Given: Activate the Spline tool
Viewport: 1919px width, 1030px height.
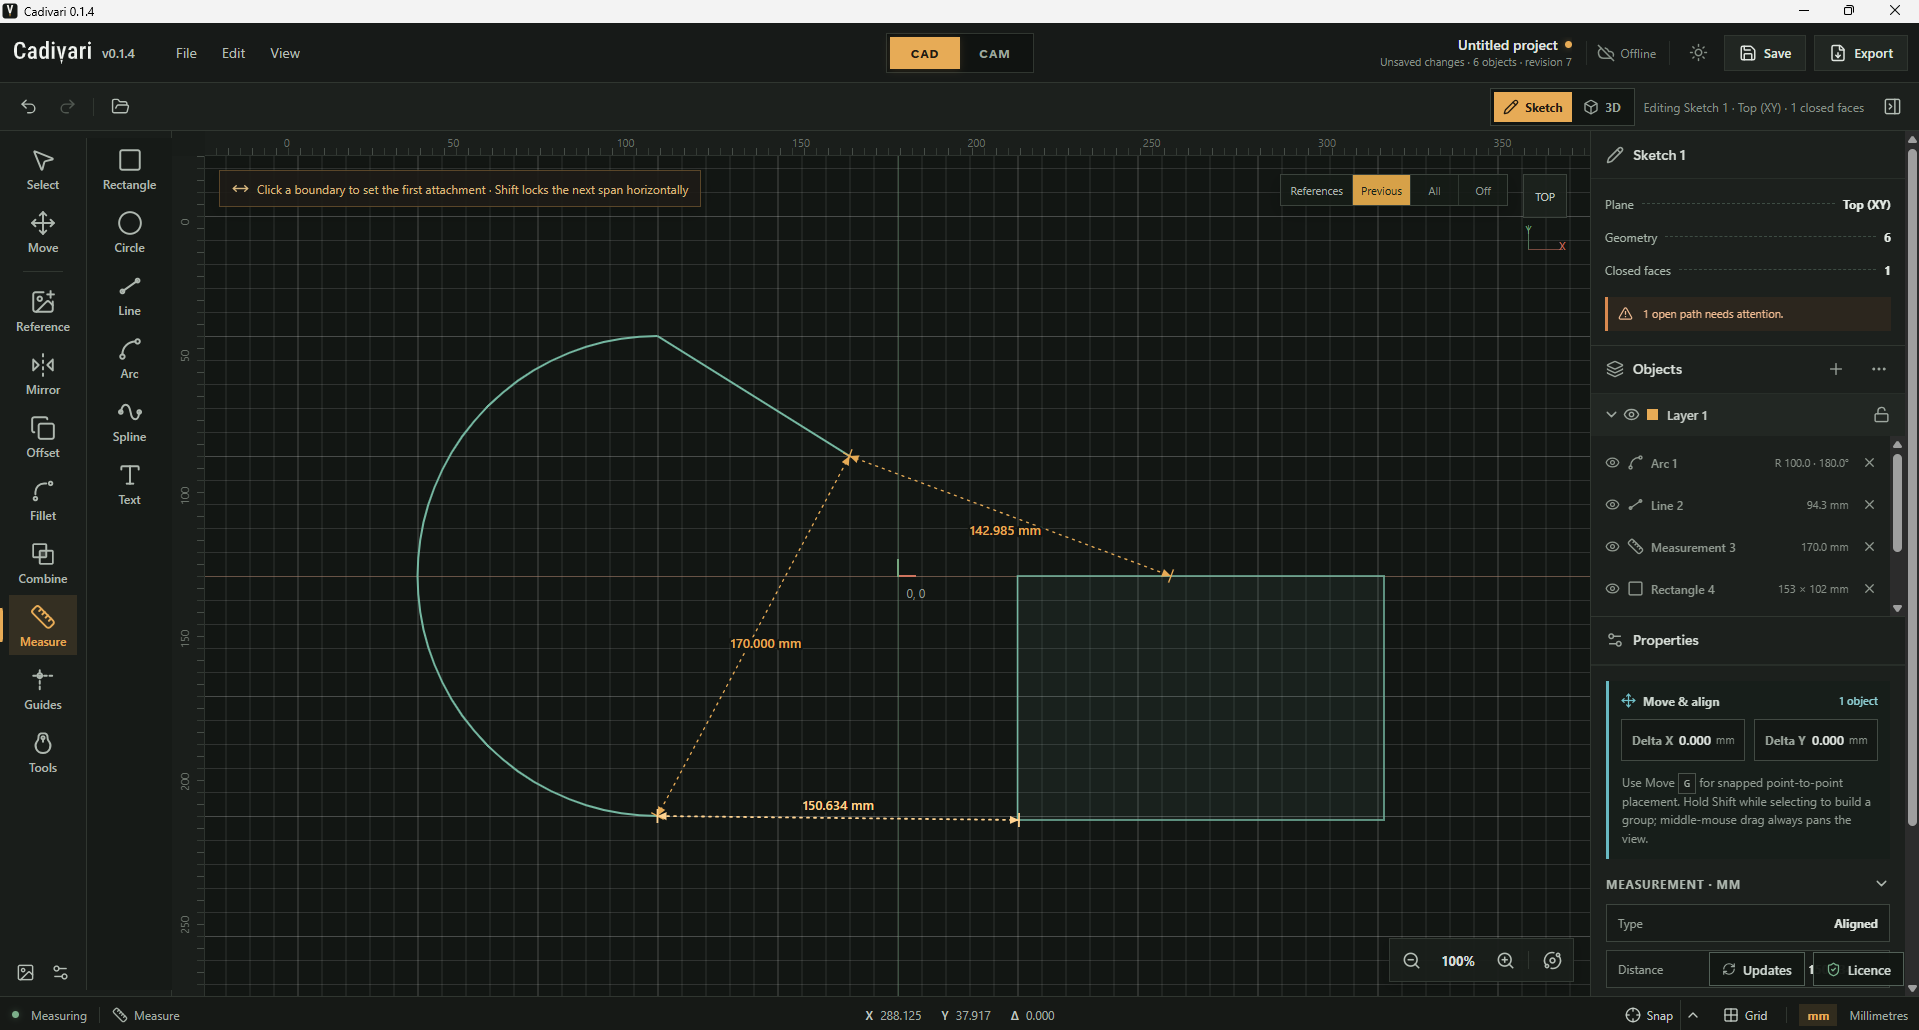Looking at the screenshot, I should [x=130, y=422].
